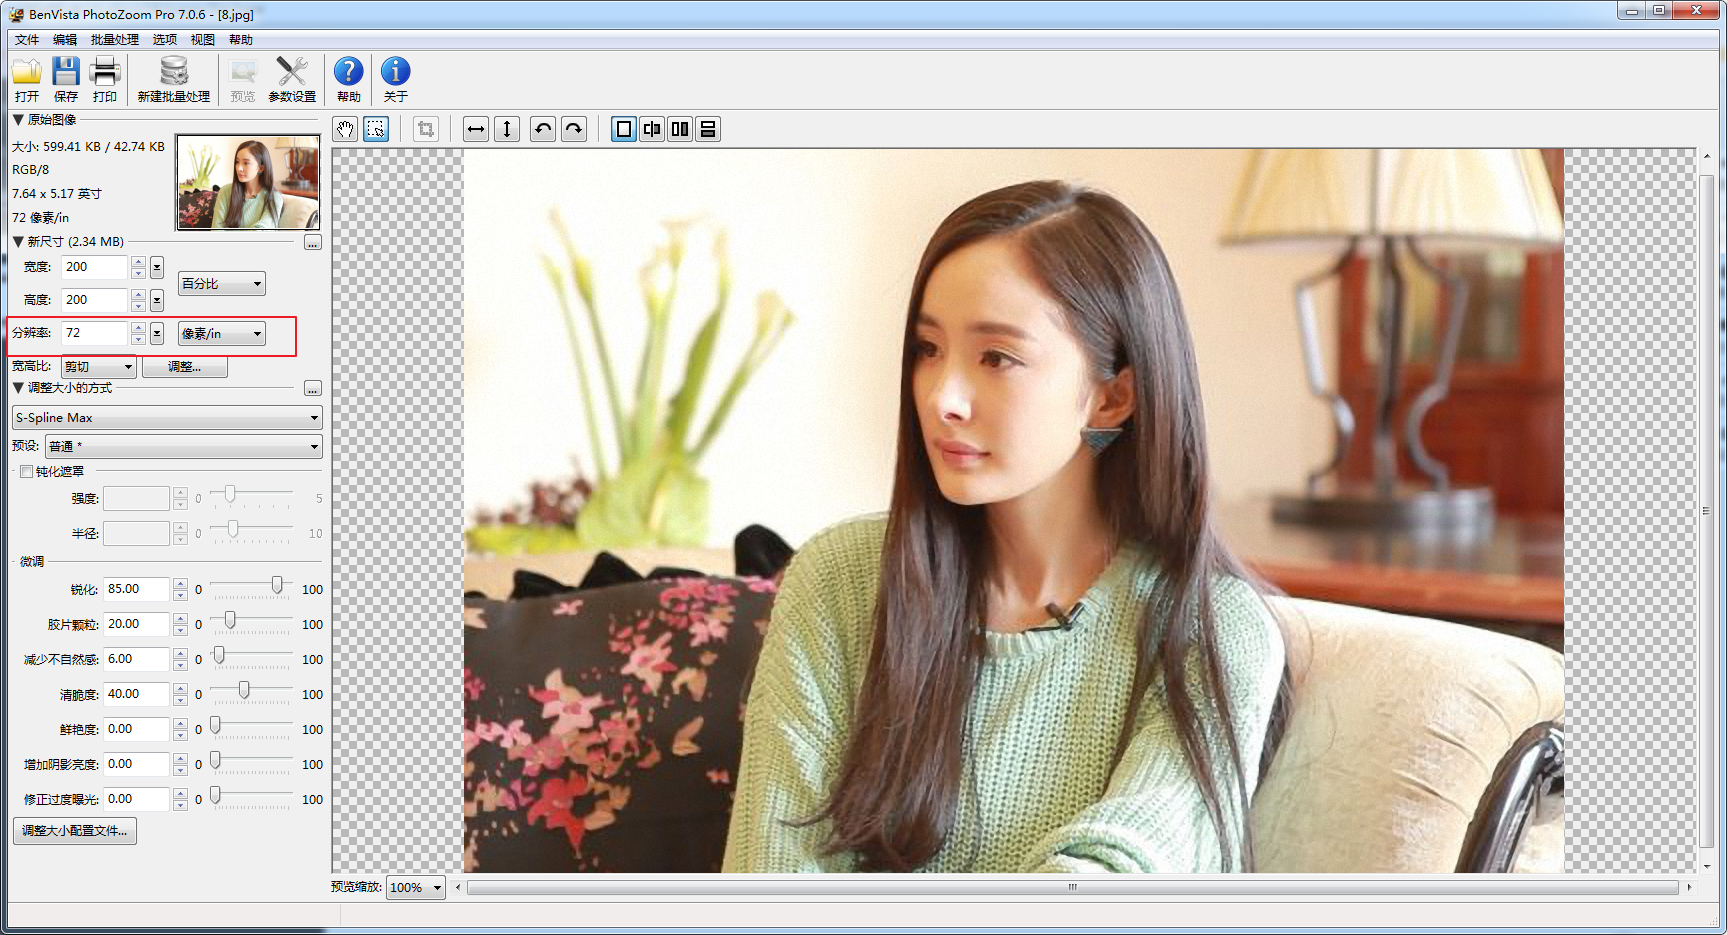Rotate image counterclockwise
Image resolution: width=1727 pixels, height=935 pixels.
tap(543, 129)
